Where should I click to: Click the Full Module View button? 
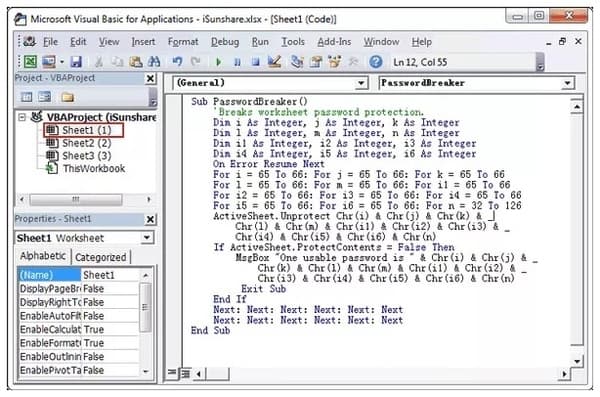186,372
